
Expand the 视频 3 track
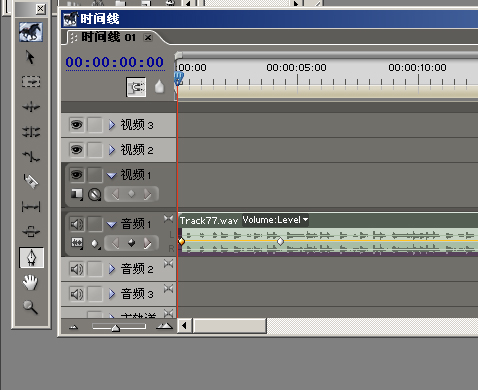(x=112, y=125)
